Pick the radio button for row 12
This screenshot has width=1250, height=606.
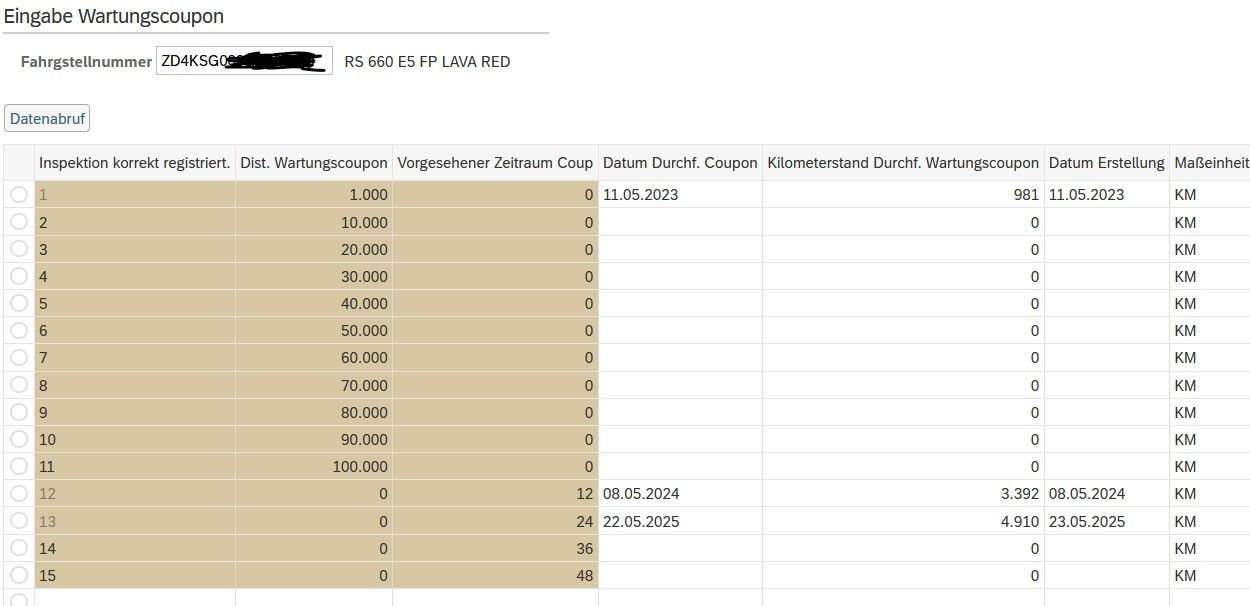(19, 493)
